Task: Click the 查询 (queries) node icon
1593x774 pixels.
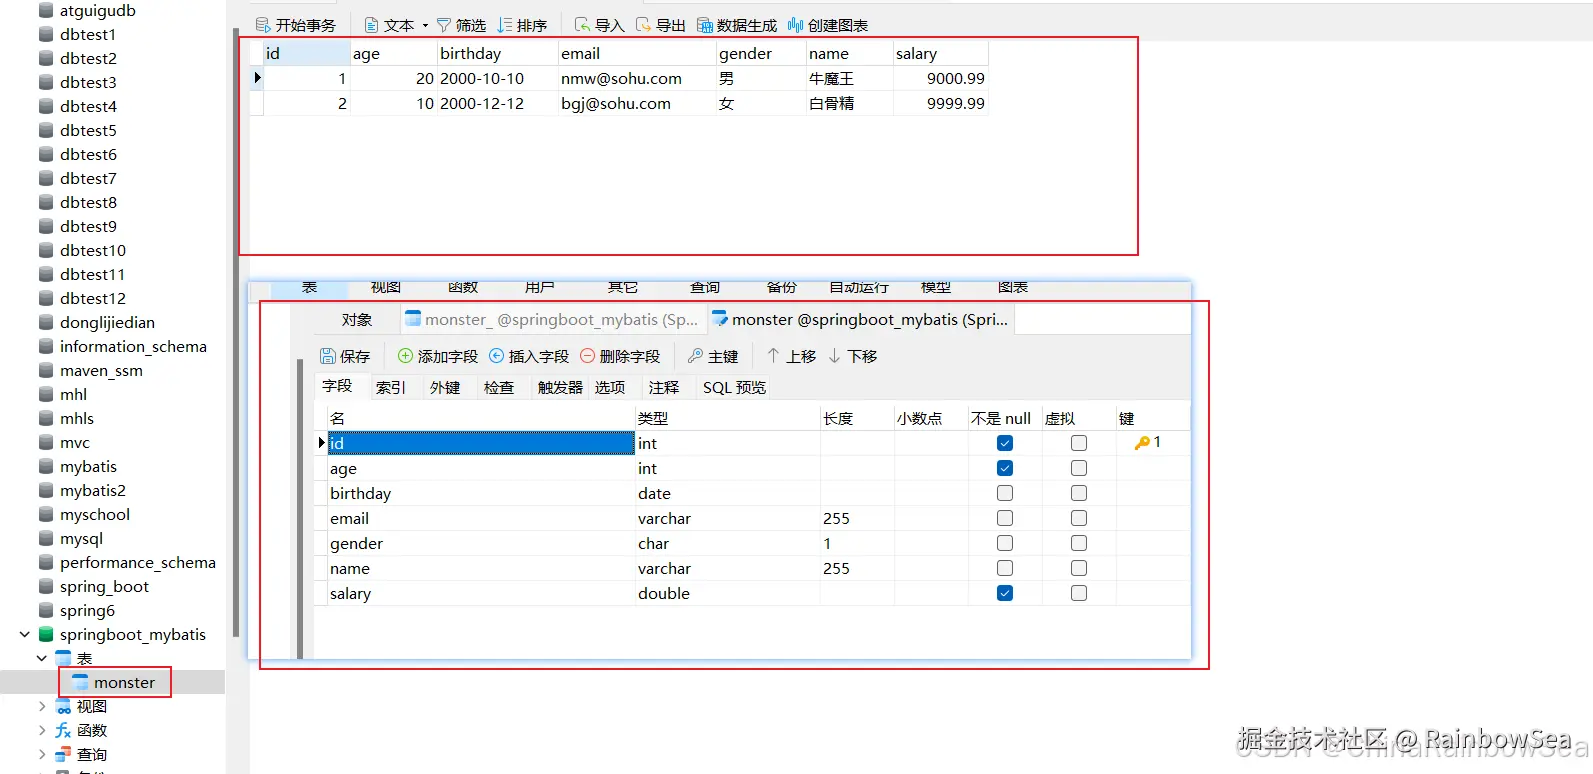Action: tap(64, 754)
